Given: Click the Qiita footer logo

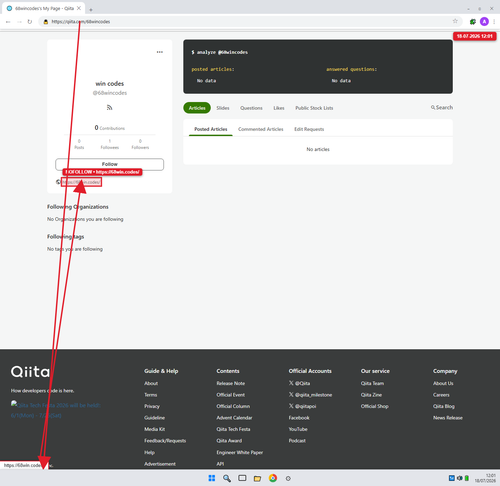Looking at the screenshot, I should [x=30, y=372].
